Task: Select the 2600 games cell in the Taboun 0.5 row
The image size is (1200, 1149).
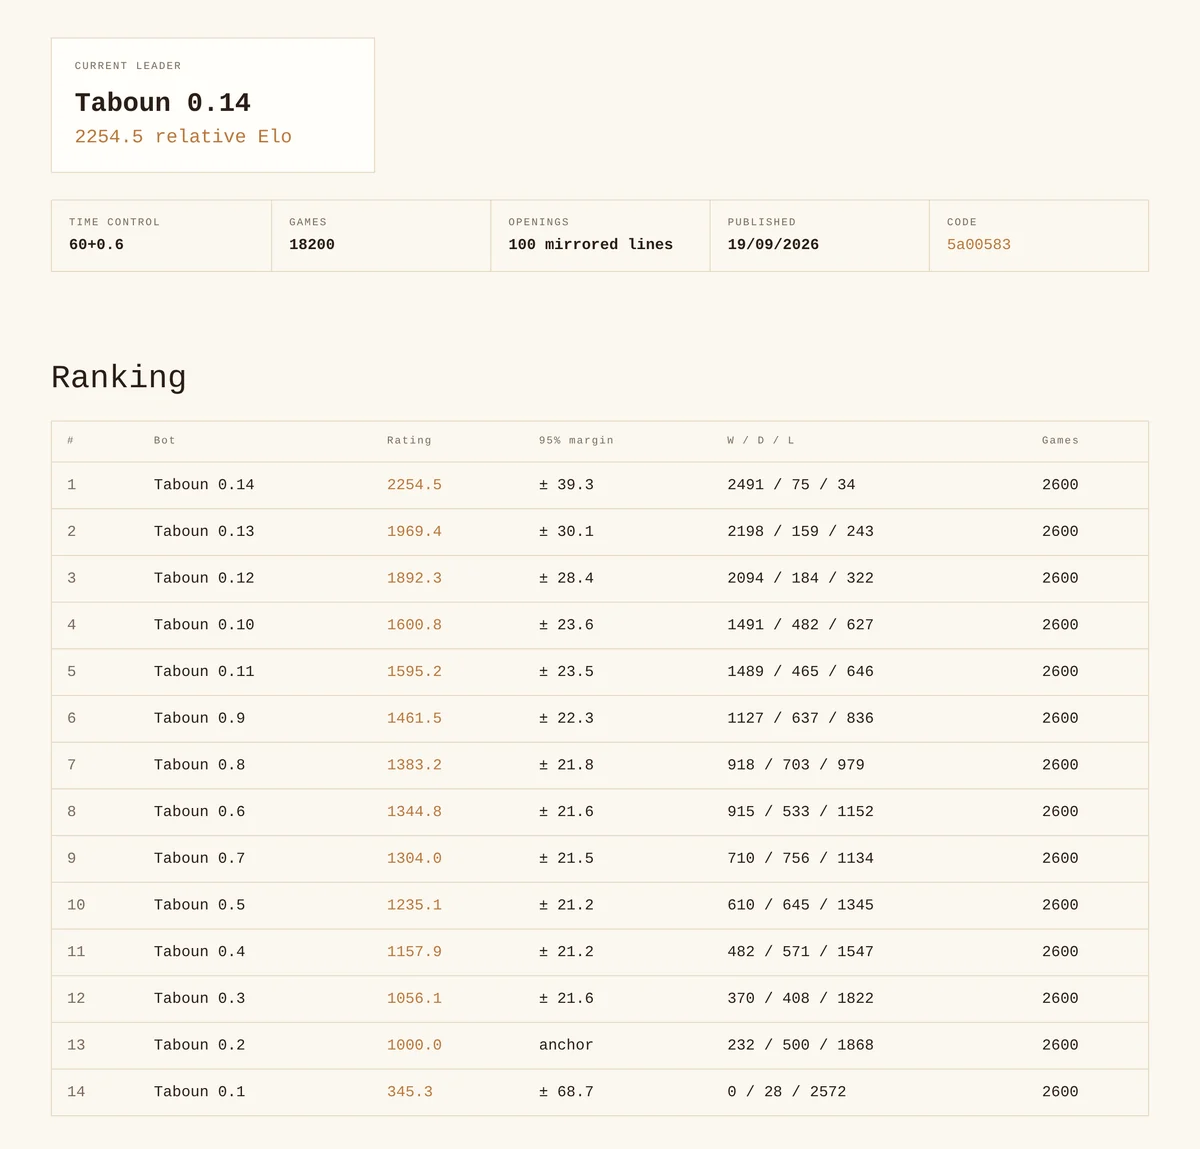Action: click(x=1060, y=905)
